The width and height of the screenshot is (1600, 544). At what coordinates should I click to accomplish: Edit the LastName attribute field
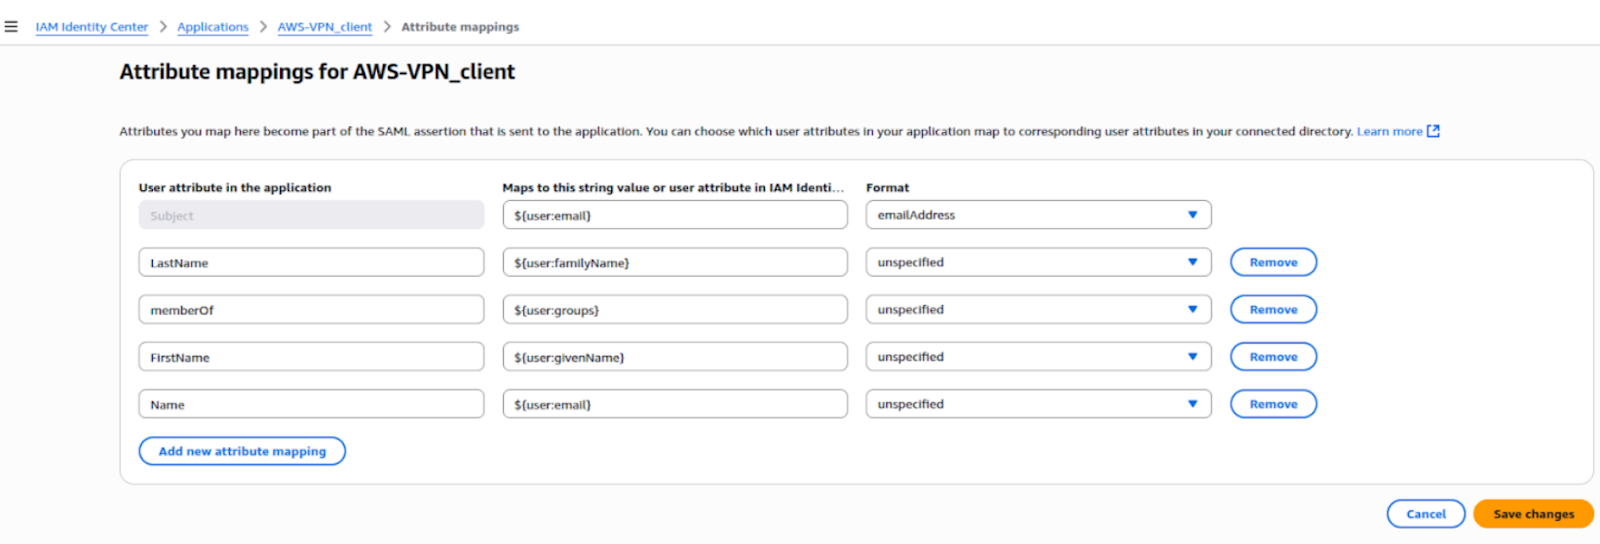tap(311, 262)
